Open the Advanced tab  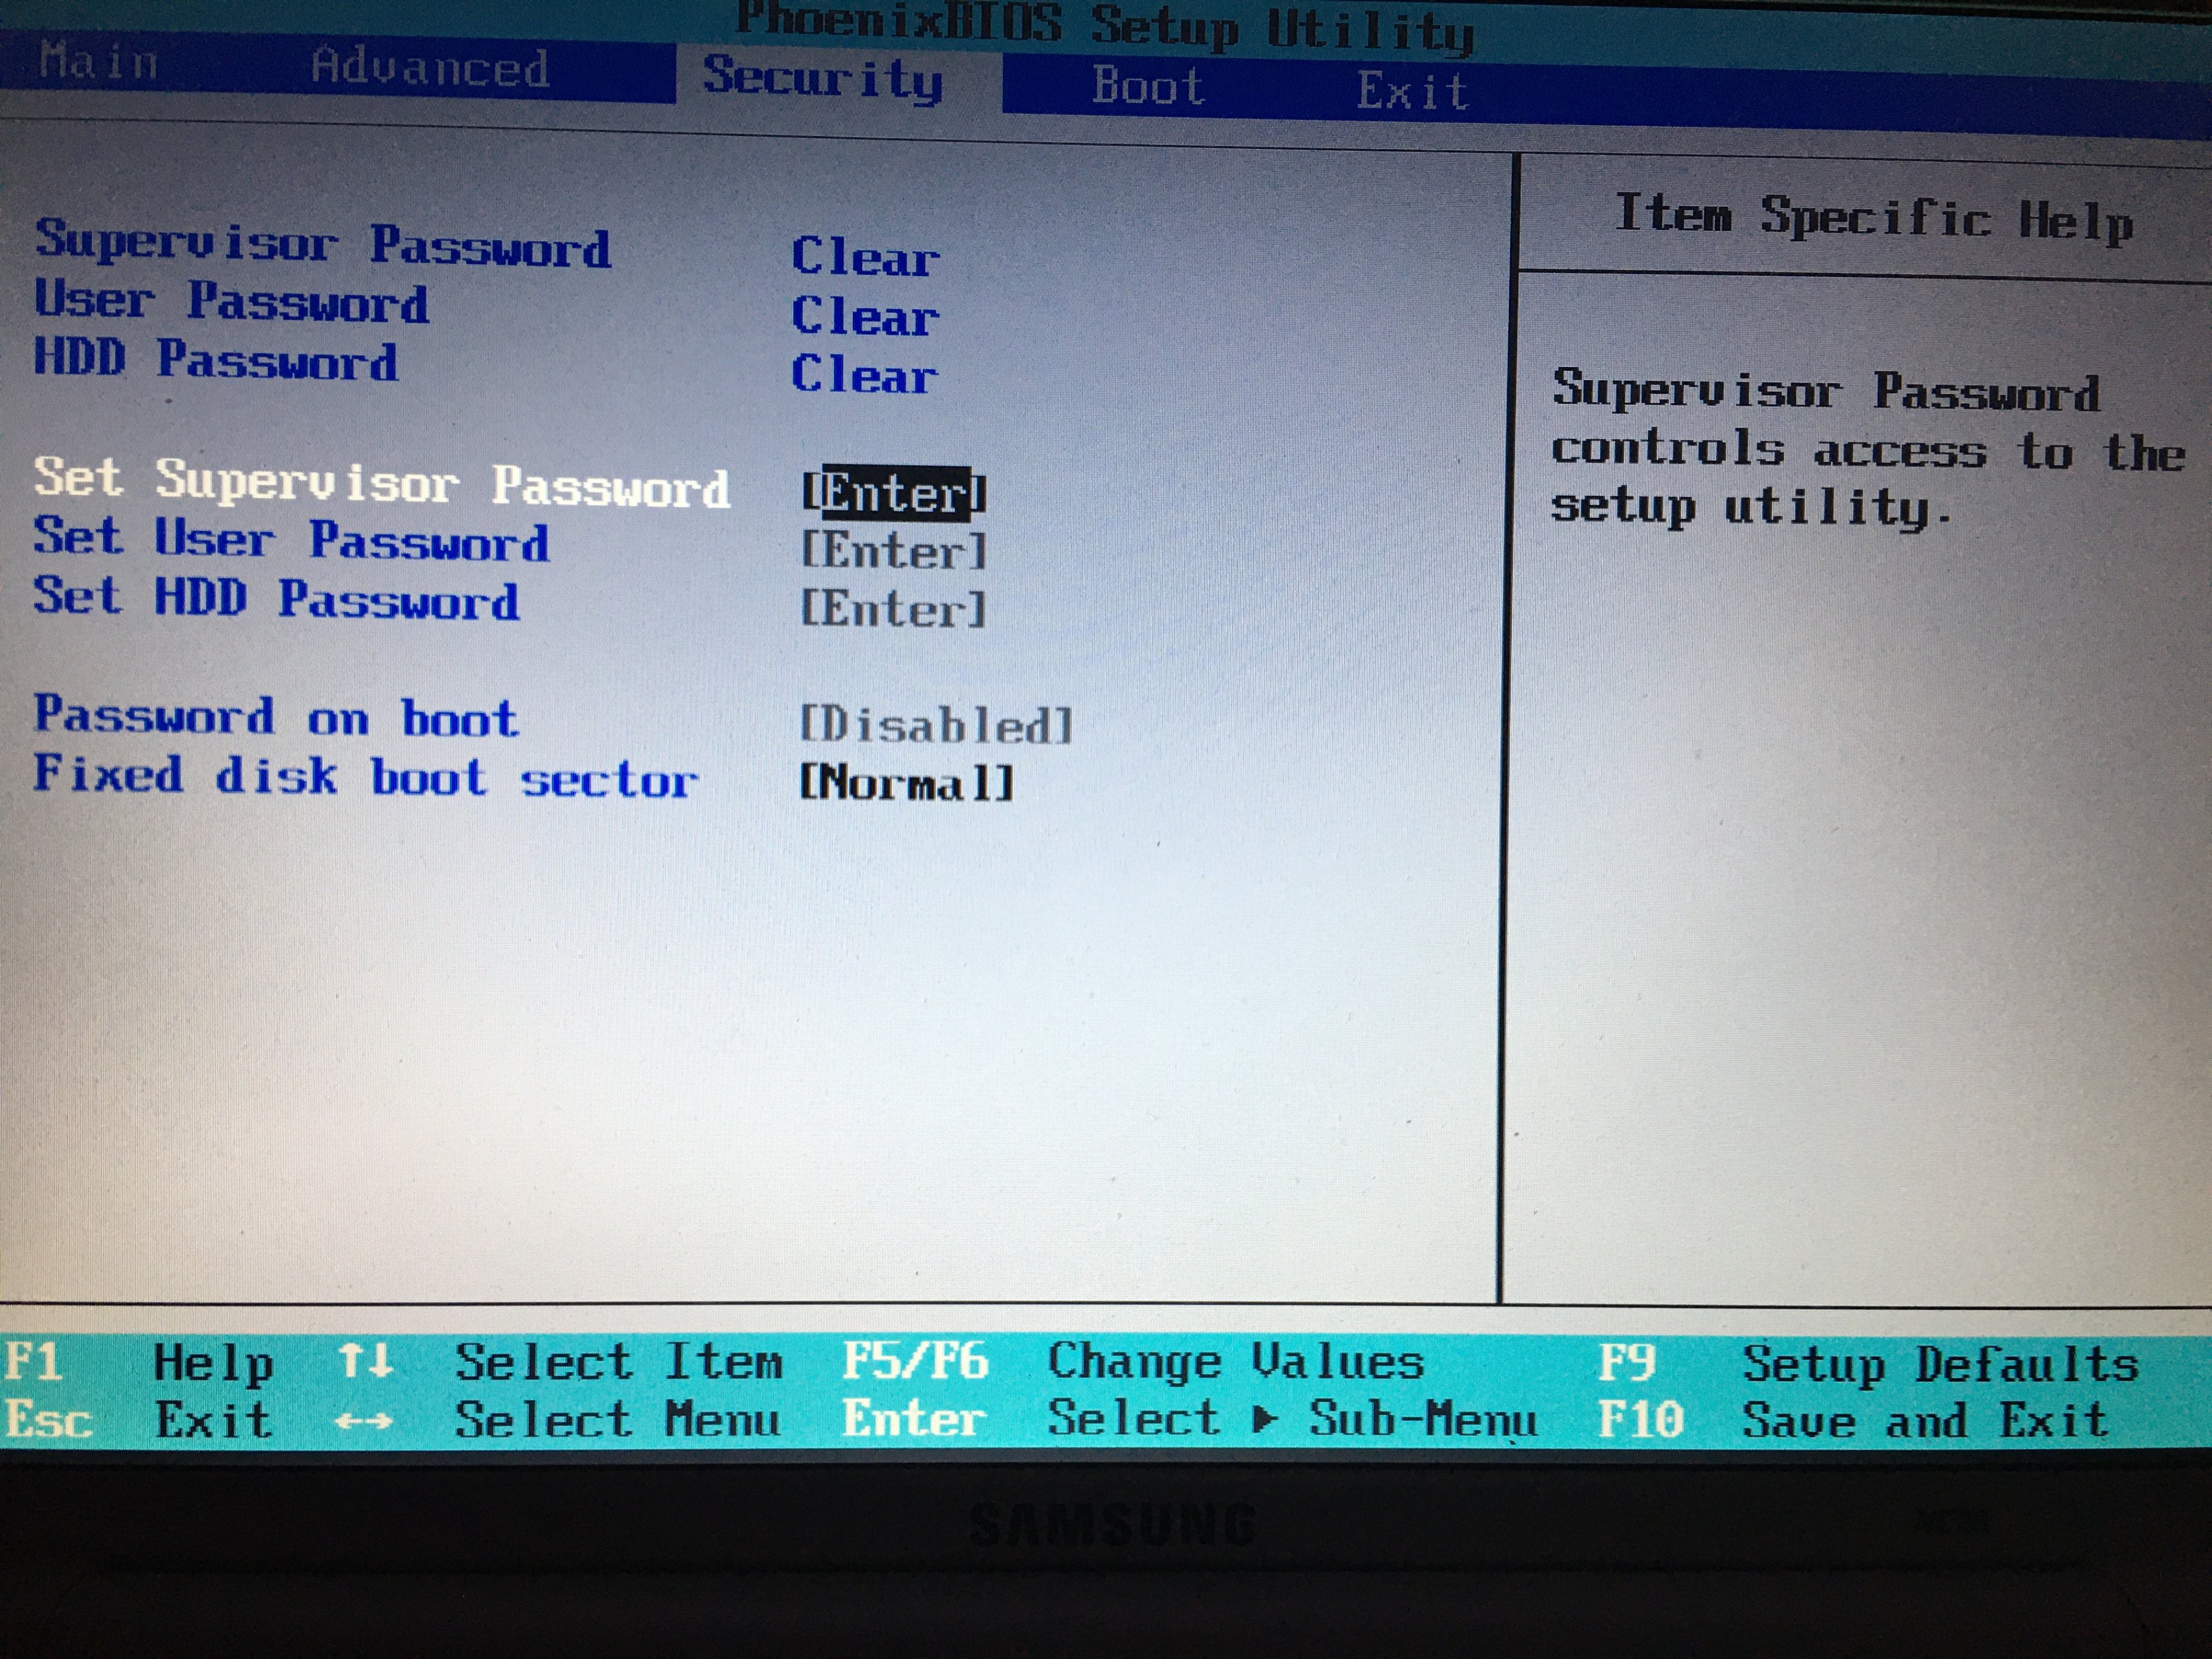coord(429,68)
